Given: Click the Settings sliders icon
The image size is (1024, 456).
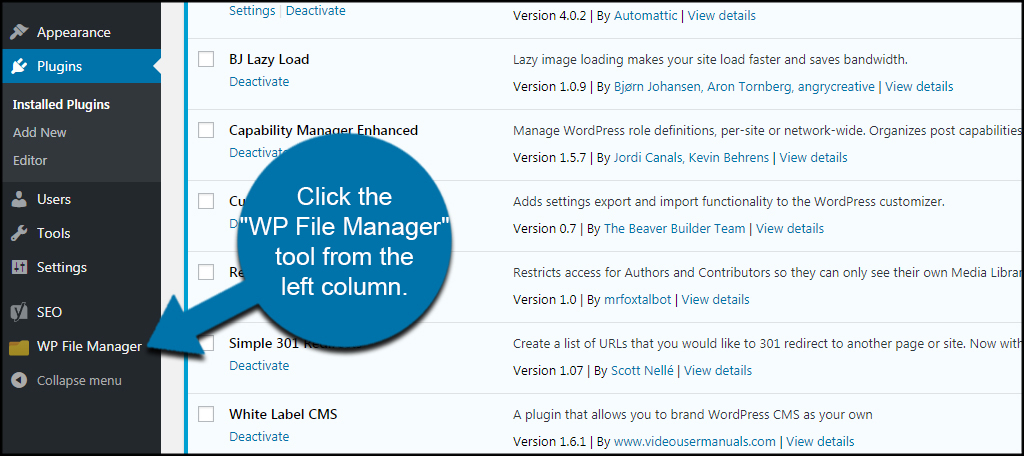Looking at the screenshot, I should (19, 267).
